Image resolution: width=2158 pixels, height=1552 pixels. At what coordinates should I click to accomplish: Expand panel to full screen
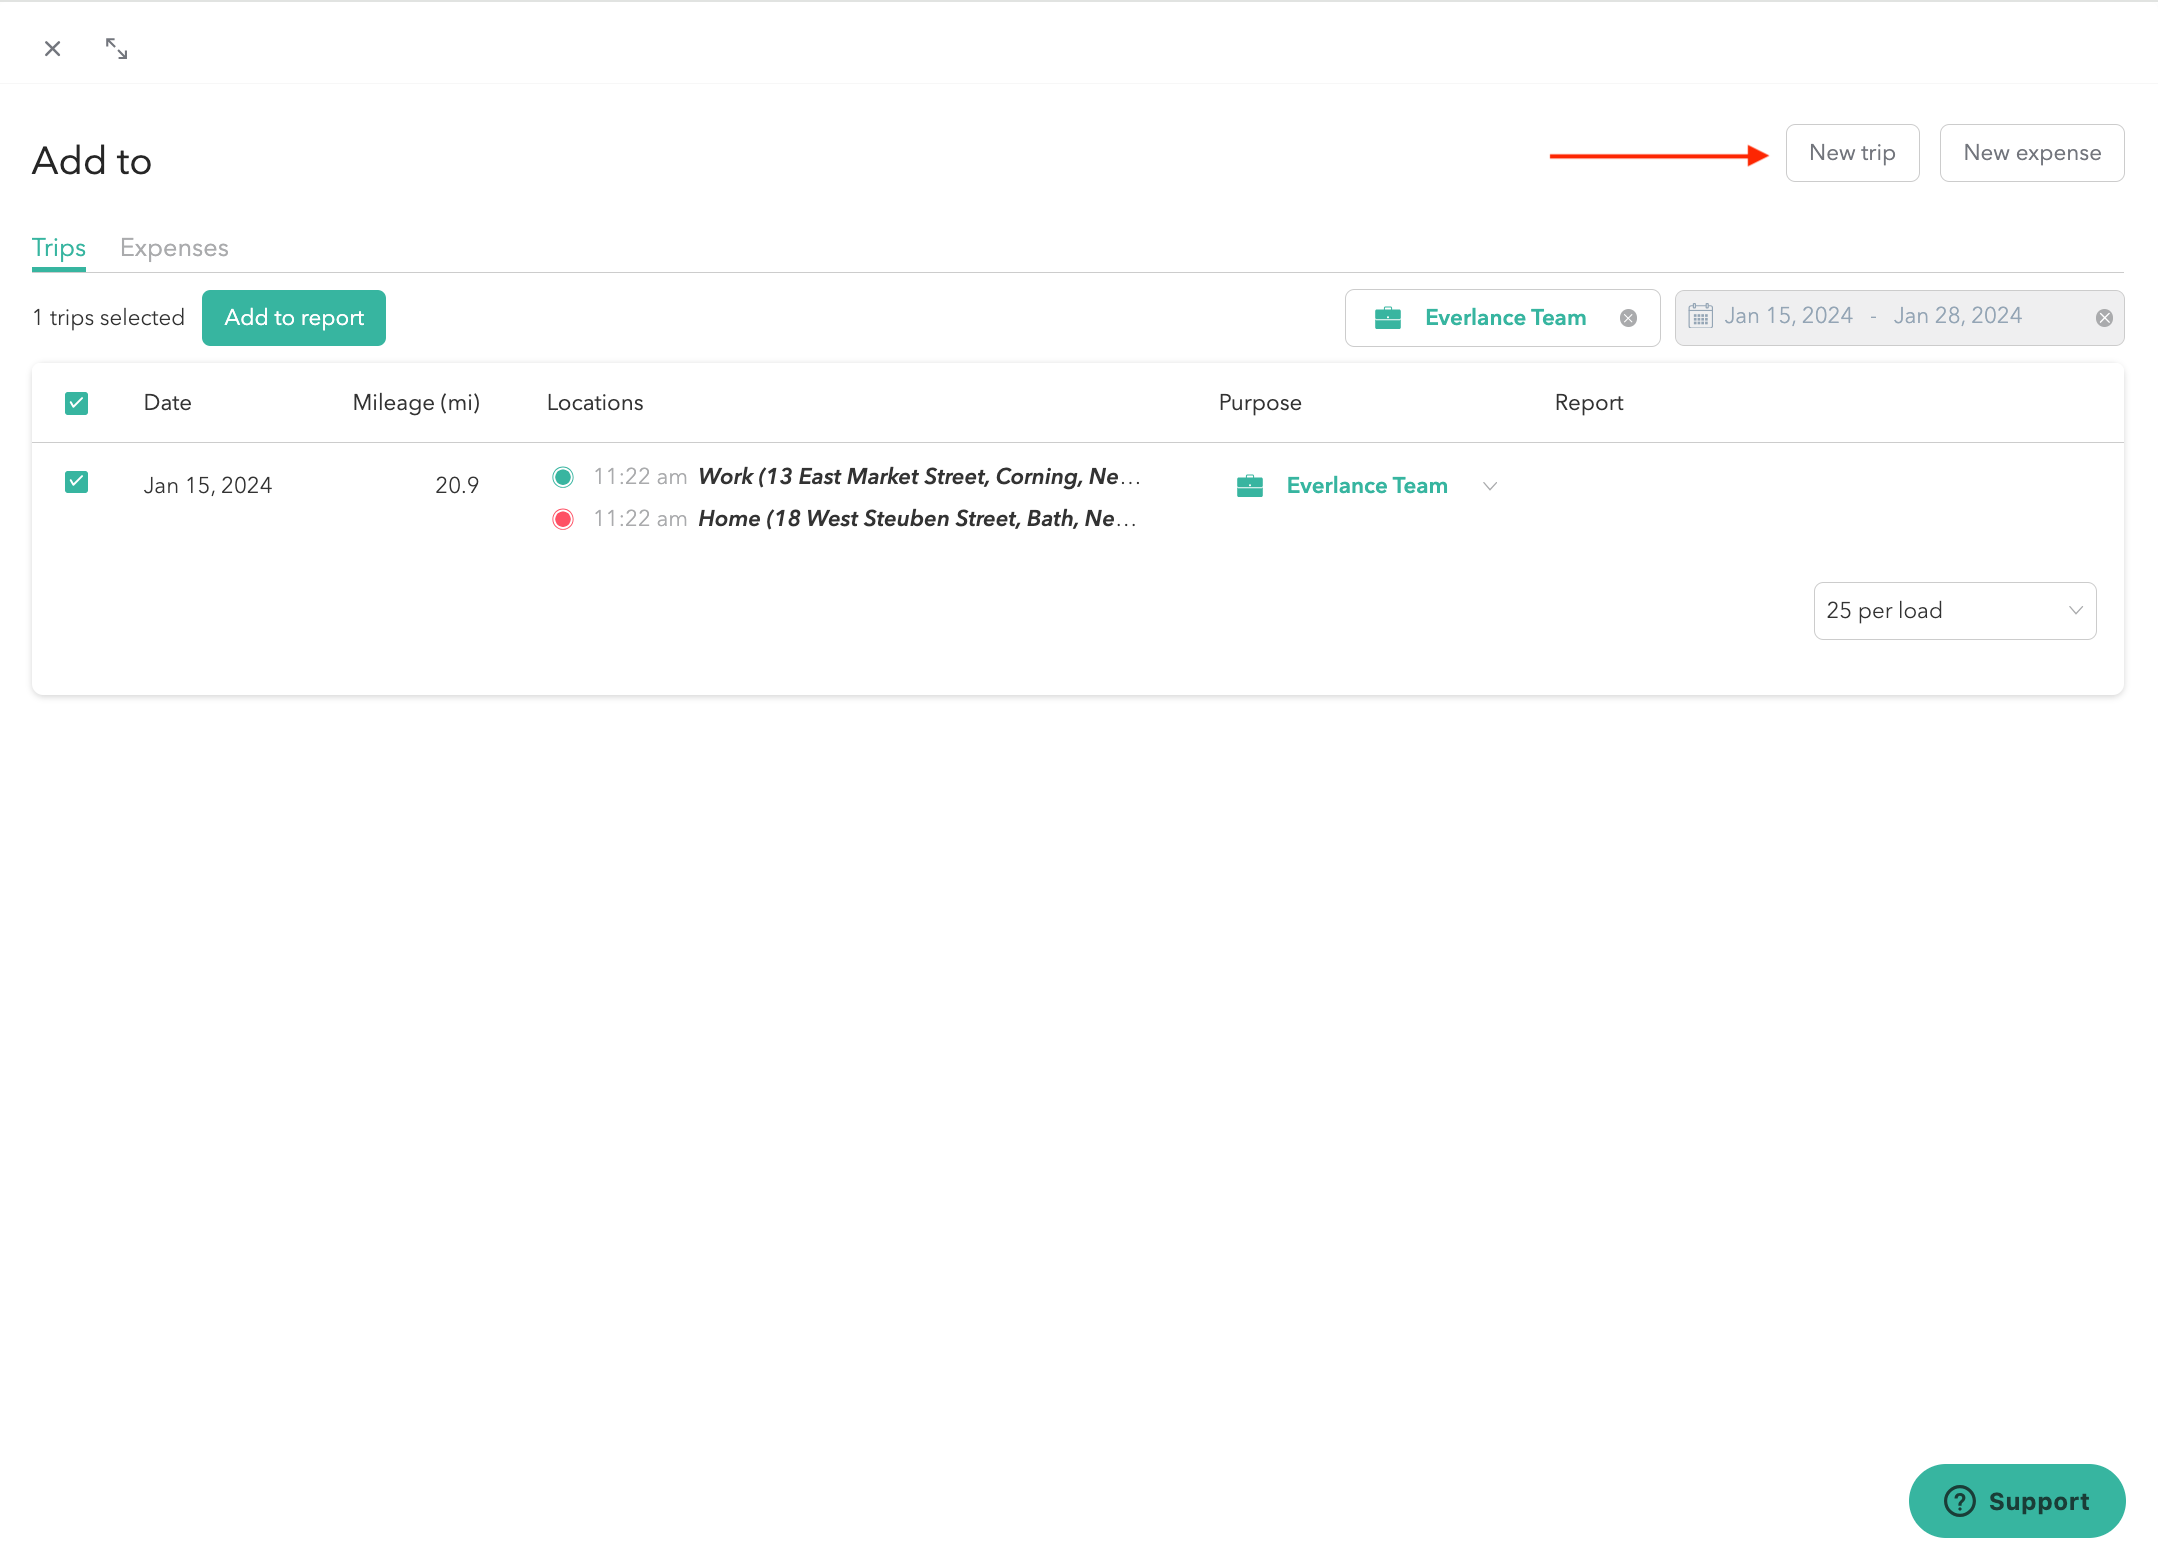pos(117,48)
